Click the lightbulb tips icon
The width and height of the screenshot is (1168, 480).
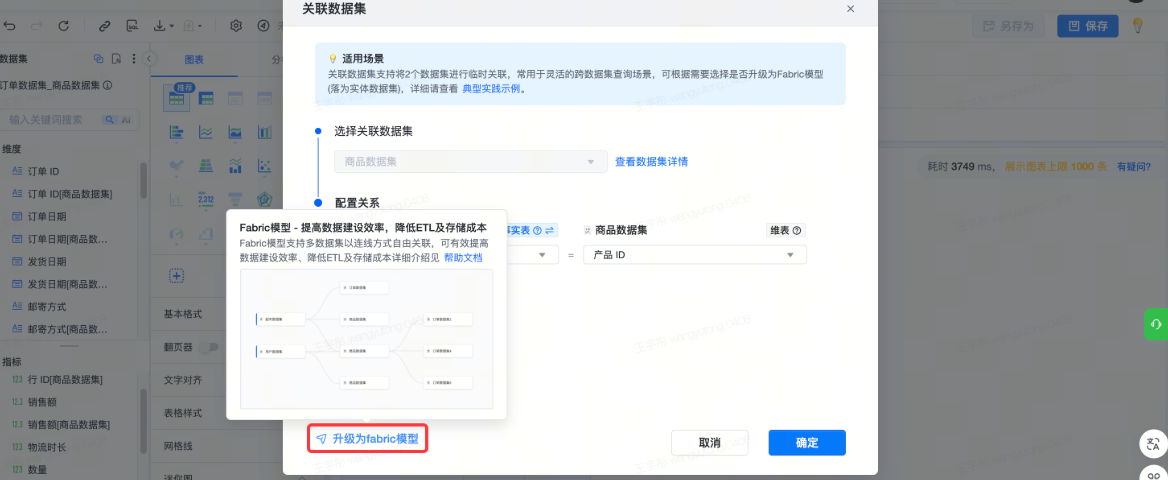[1137, 25]
